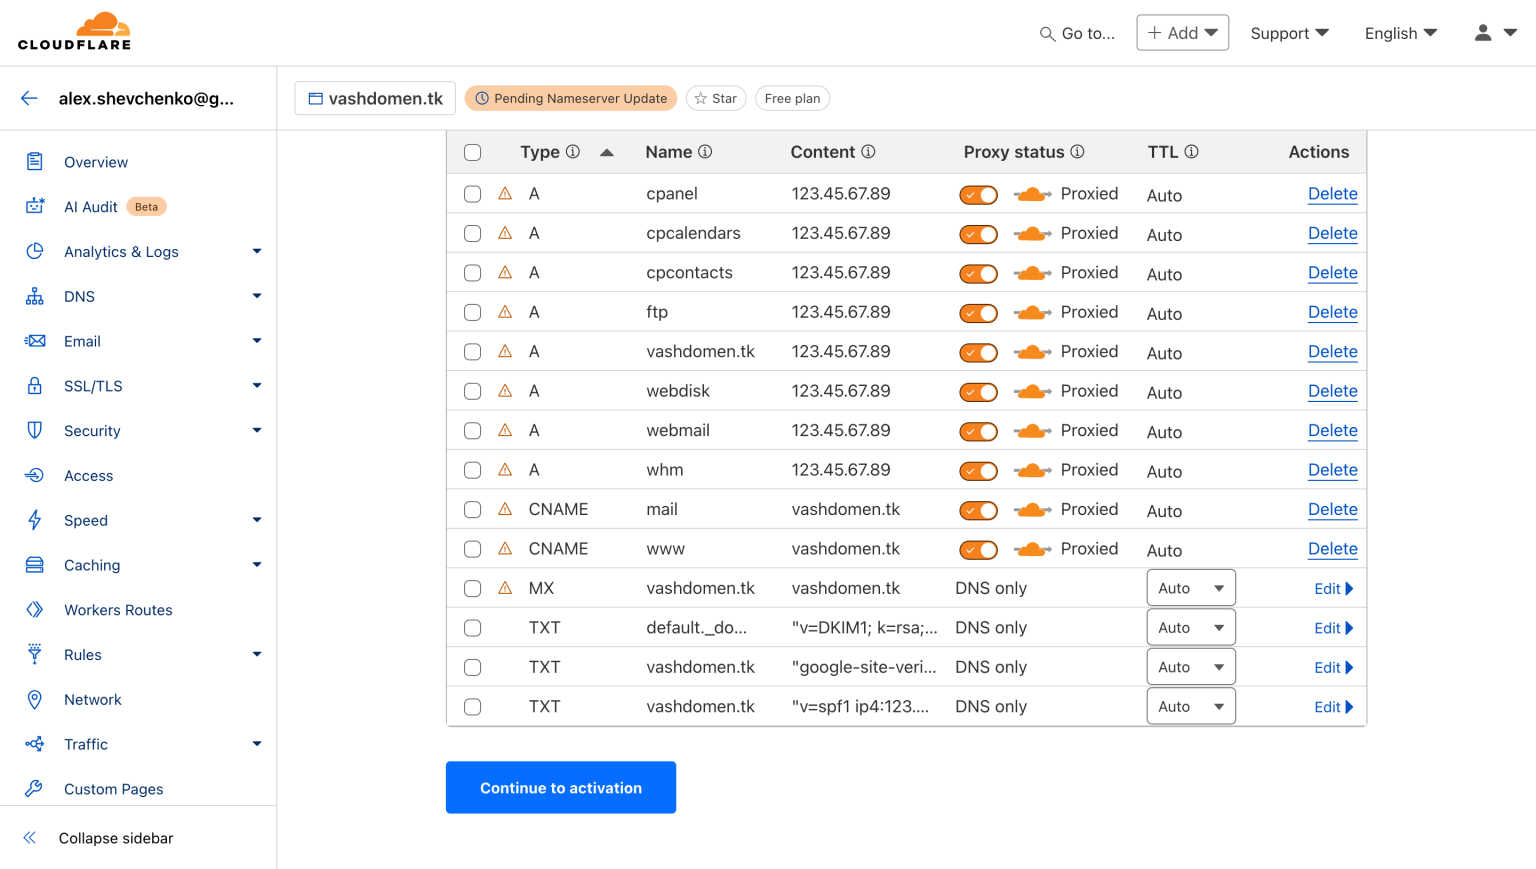
Task: Open the Add dropdown
Action: coord(1182,32)
